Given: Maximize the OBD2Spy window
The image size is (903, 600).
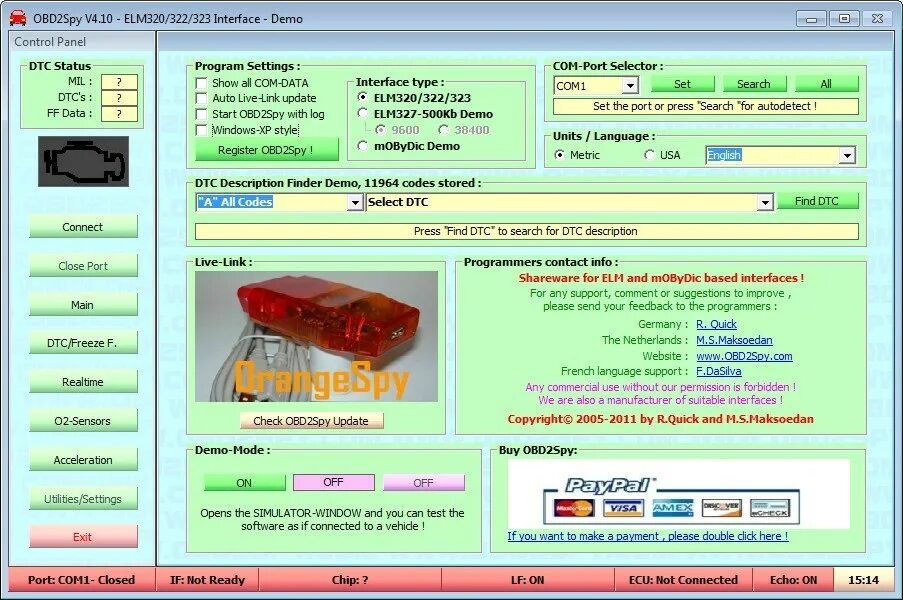Looking at the screenshot, I should tap(844, 19).
